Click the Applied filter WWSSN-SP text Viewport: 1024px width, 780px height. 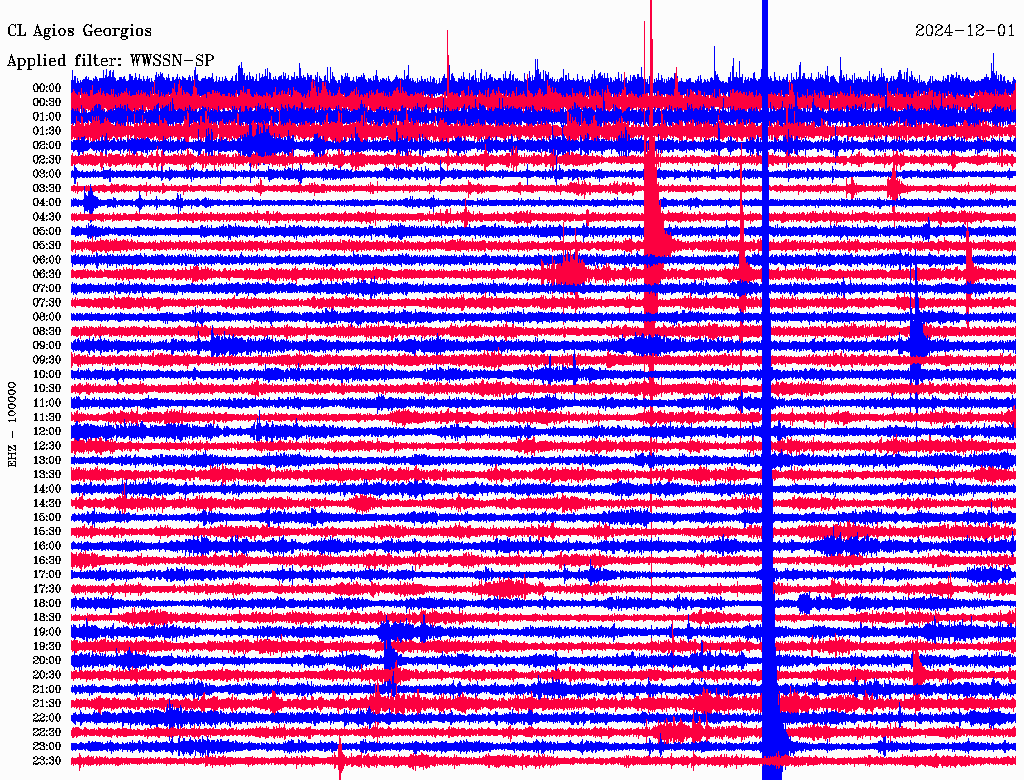[110, 61]
